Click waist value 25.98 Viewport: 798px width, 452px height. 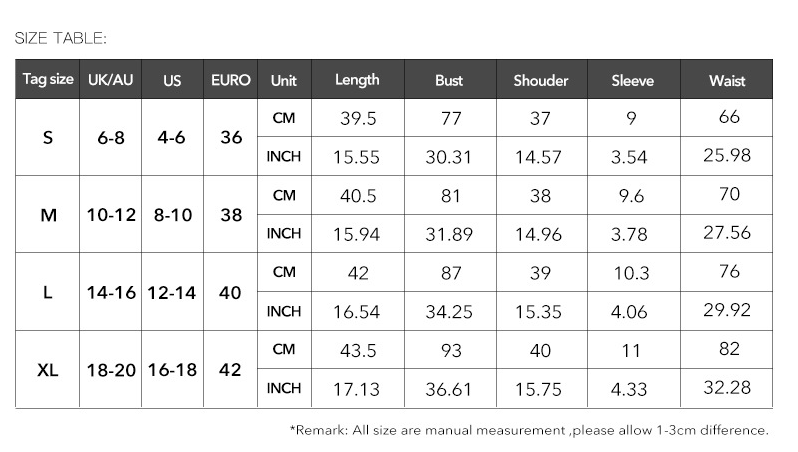(x=727, y=155)
